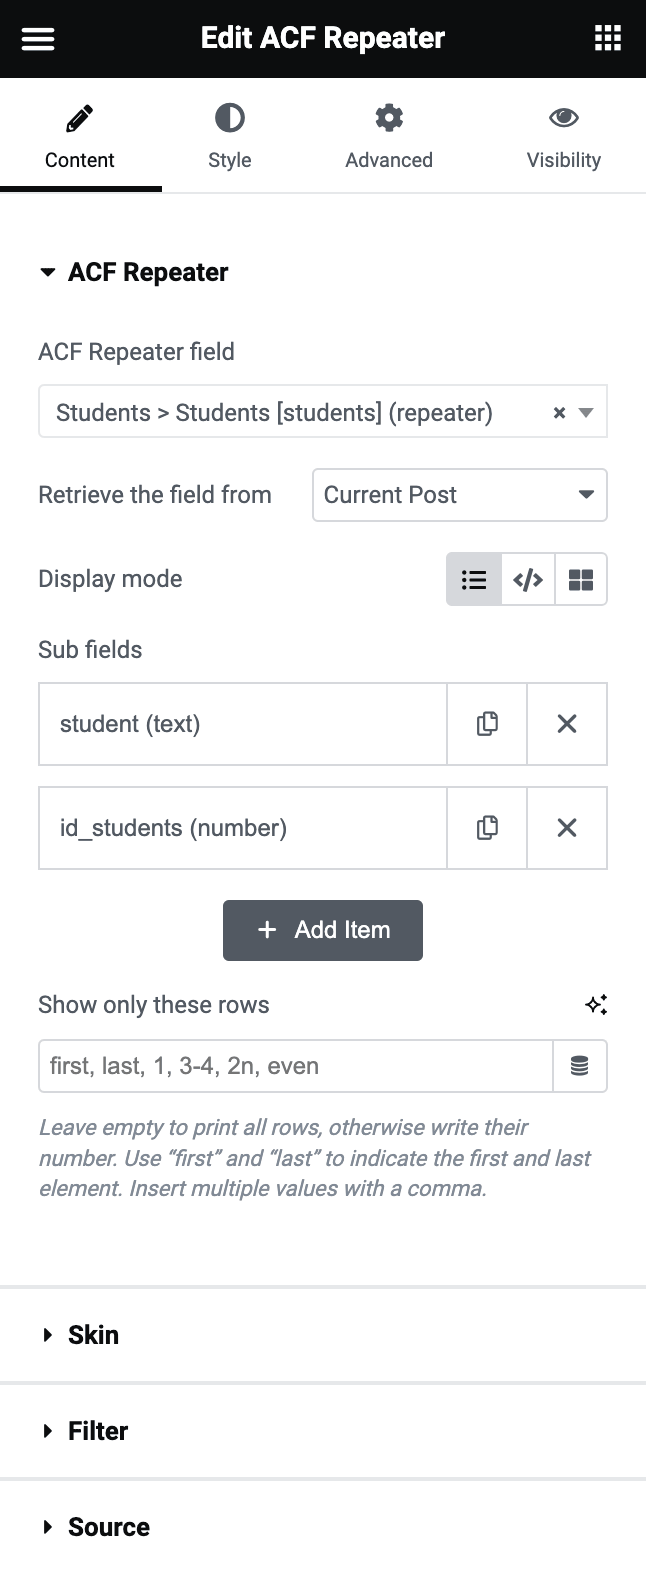Open dynamic tags for row filter
Viewport: 646px width, 1574px height.
[580, 1066]
